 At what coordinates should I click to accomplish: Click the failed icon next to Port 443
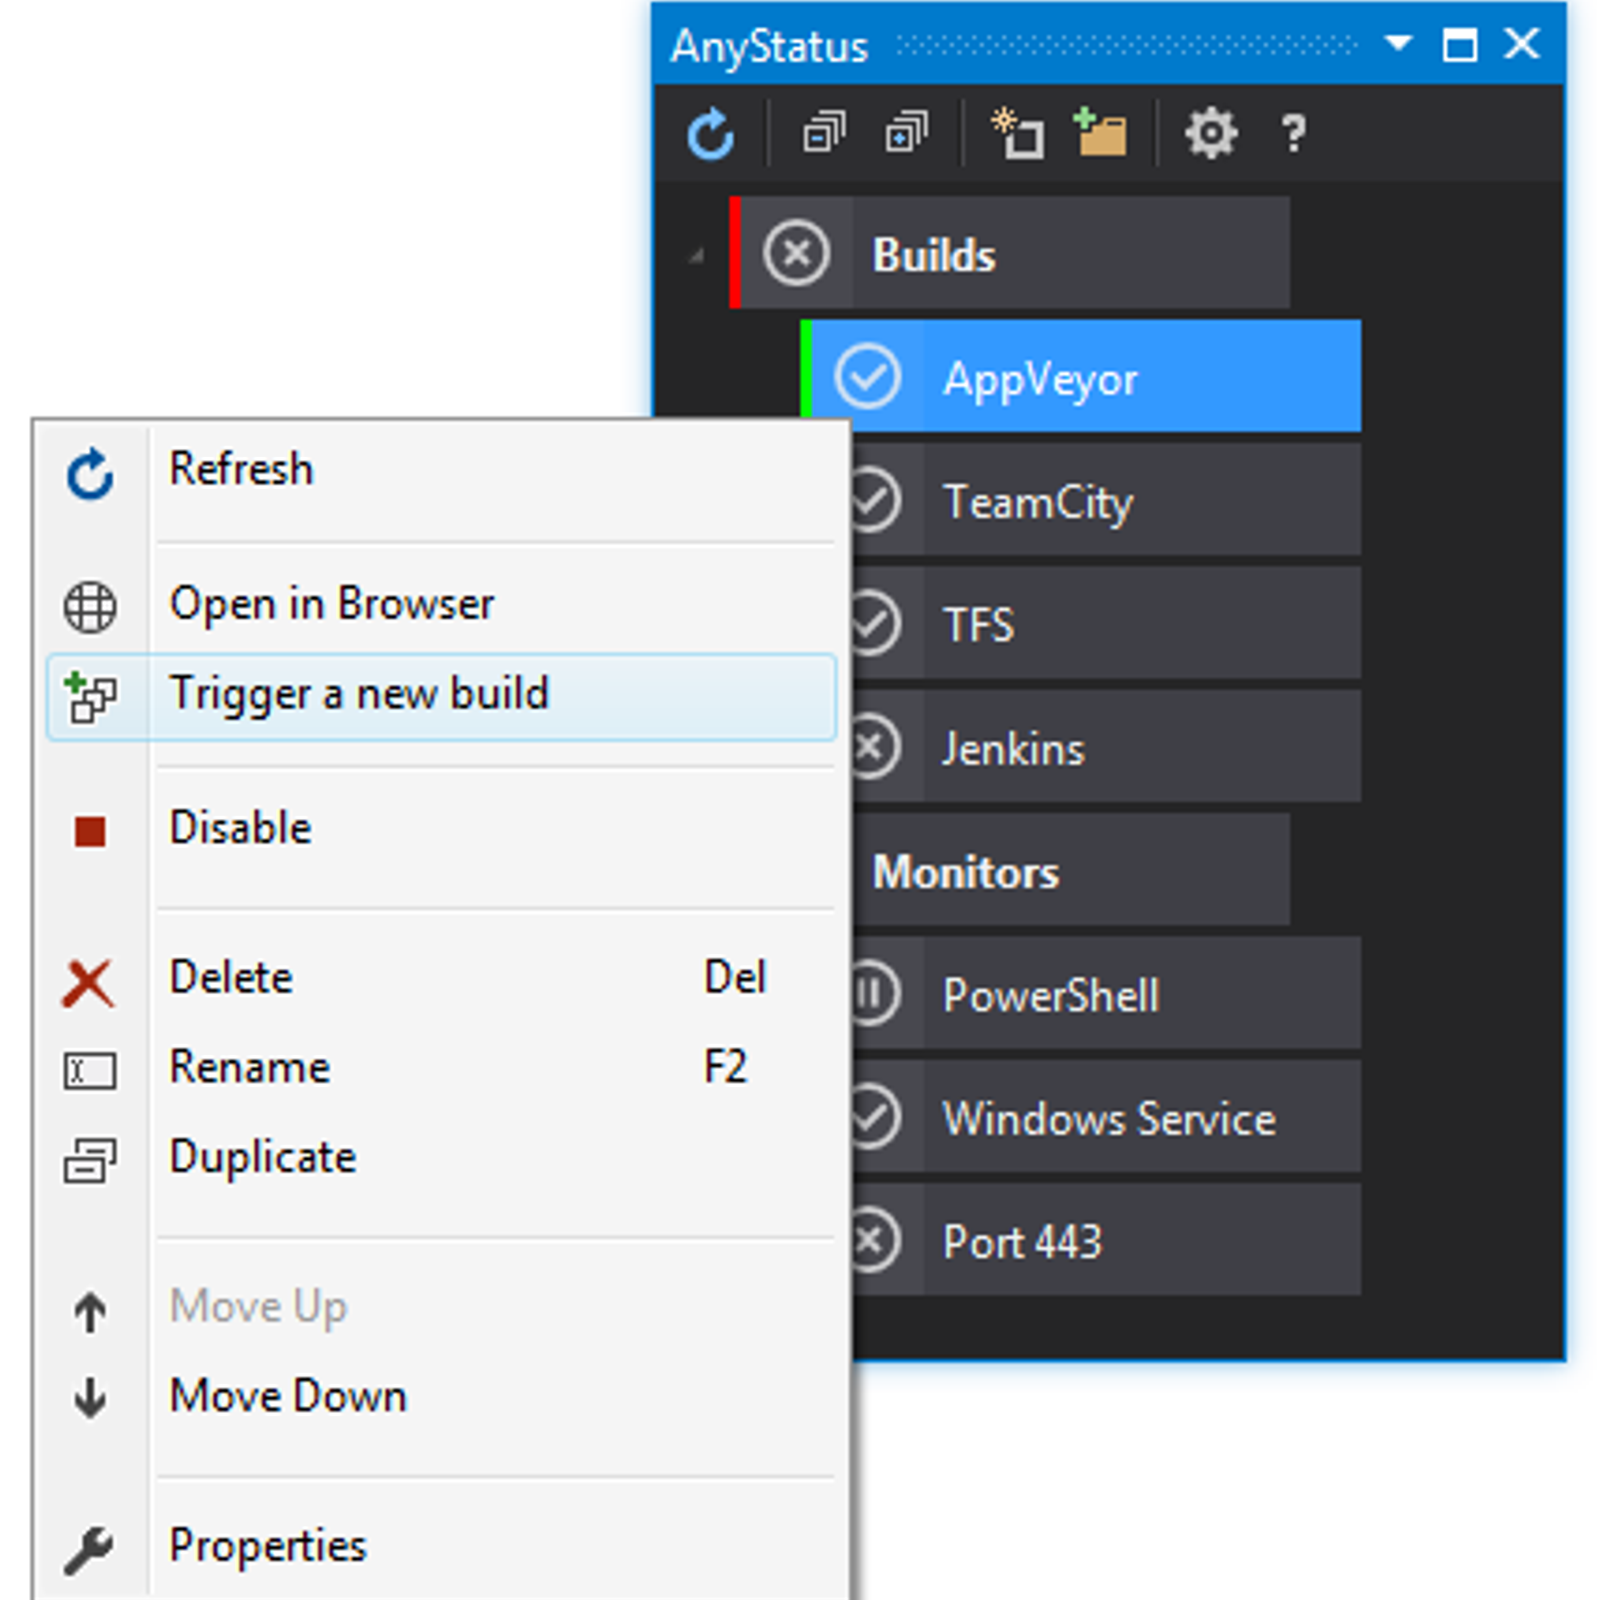click(876, 1241)
